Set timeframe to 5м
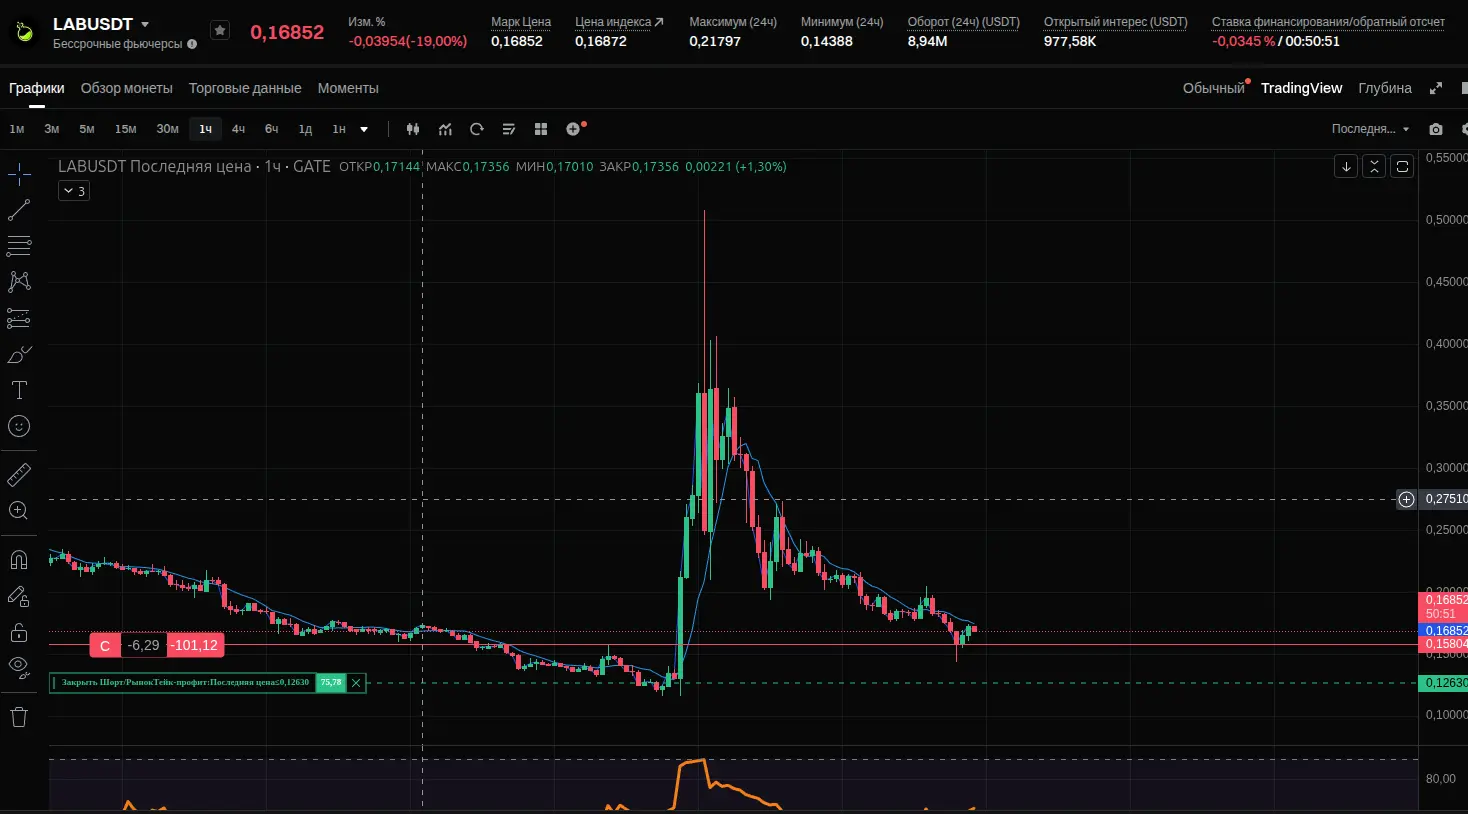 tap(87, 129)
